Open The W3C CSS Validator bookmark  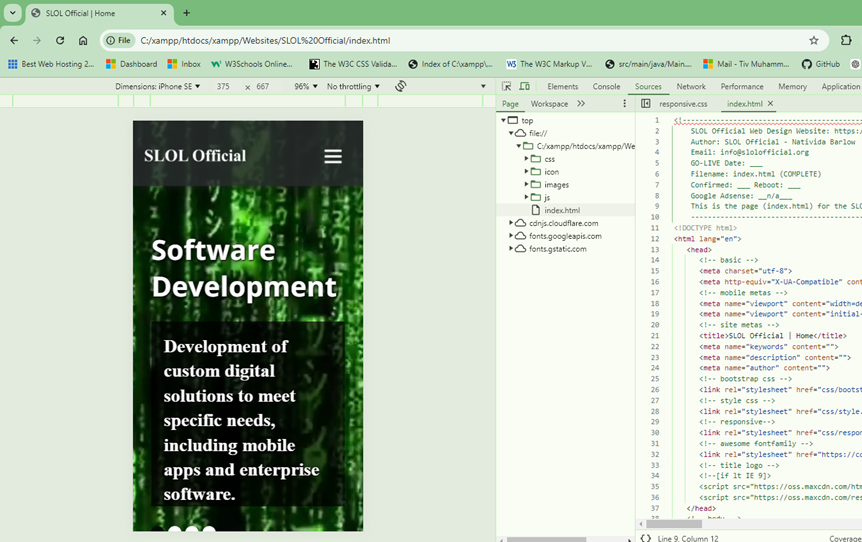353,64
